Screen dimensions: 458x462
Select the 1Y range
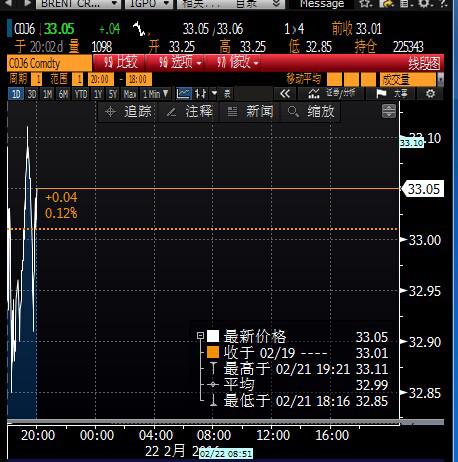coord(98,94)
